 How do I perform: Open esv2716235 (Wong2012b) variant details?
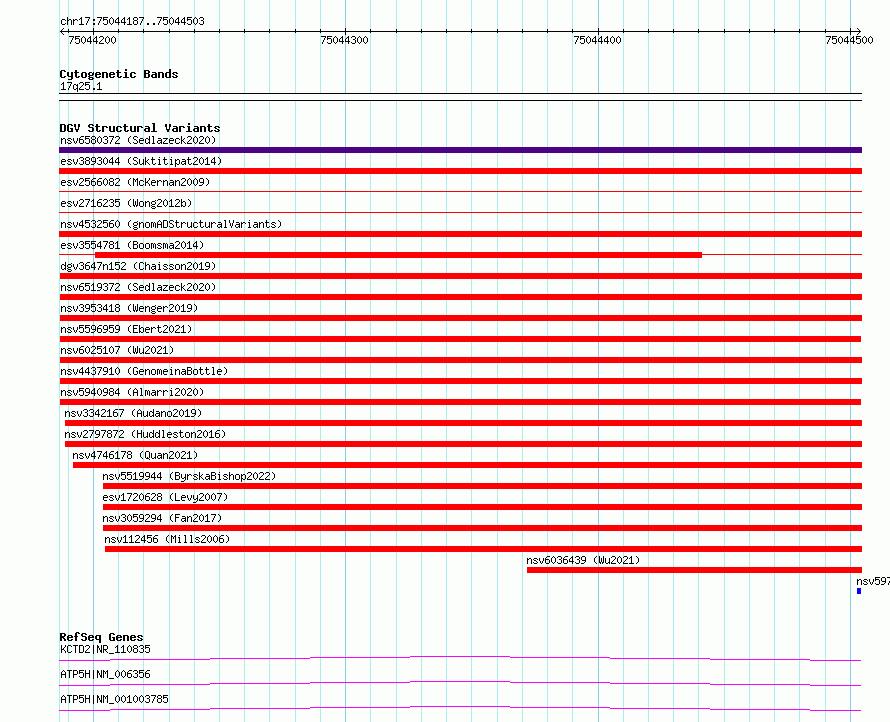[x=126, y=203]
